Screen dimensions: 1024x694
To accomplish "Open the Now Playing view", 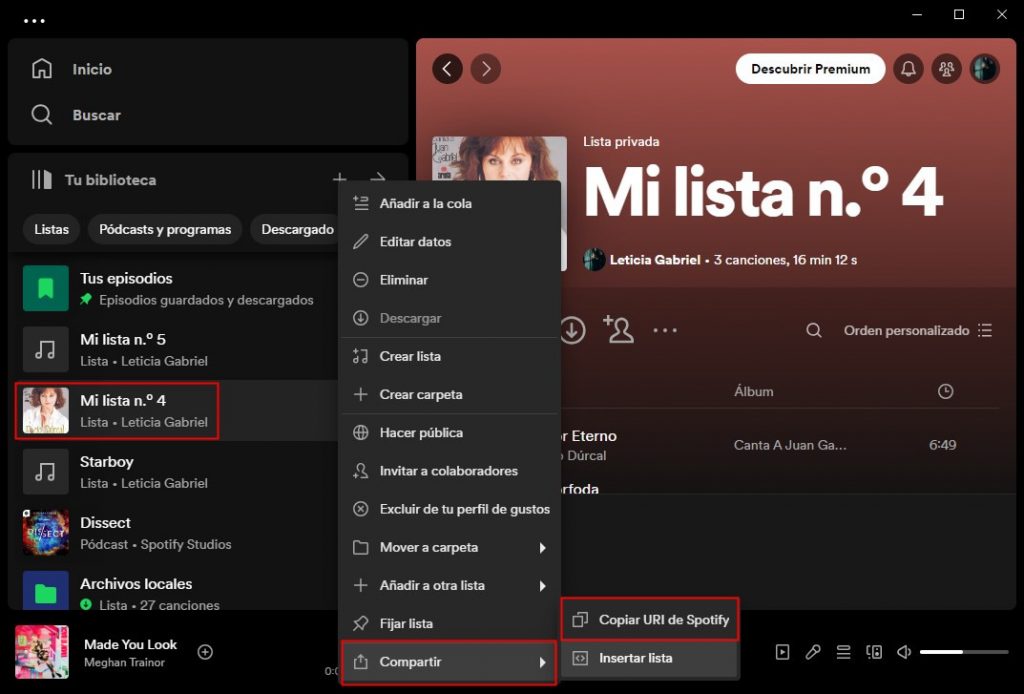I will tap(783, 652).
